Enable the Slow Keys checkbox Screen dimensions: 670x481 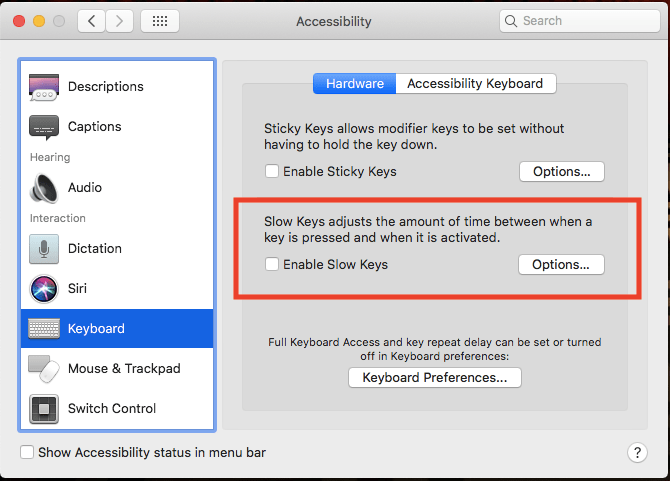click(x=272, y=265)
